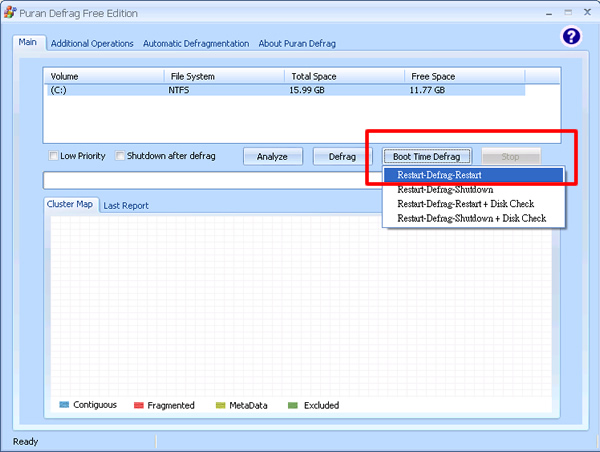Switch to the Last Report tab

pyautogui.click(x=126, y=206)
